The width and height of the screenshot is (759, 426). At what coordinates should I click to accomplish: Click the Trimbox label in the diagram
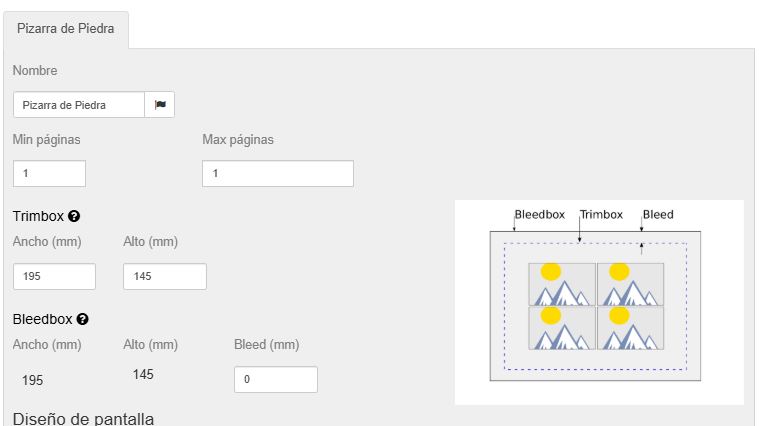pyautogui.click(x=601, y=214)
